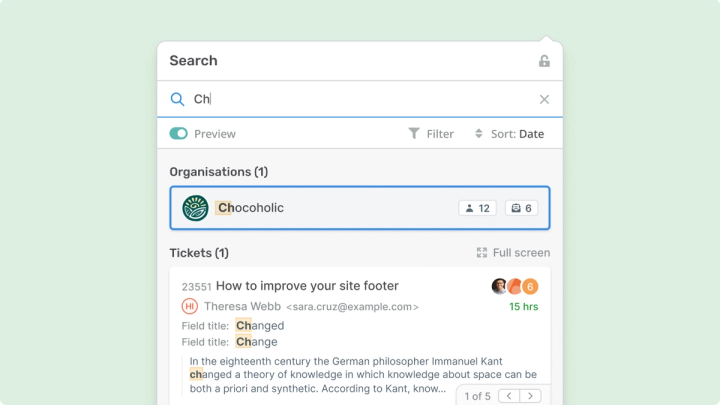Click the HI priority badge icon

(x=189, y=306)
